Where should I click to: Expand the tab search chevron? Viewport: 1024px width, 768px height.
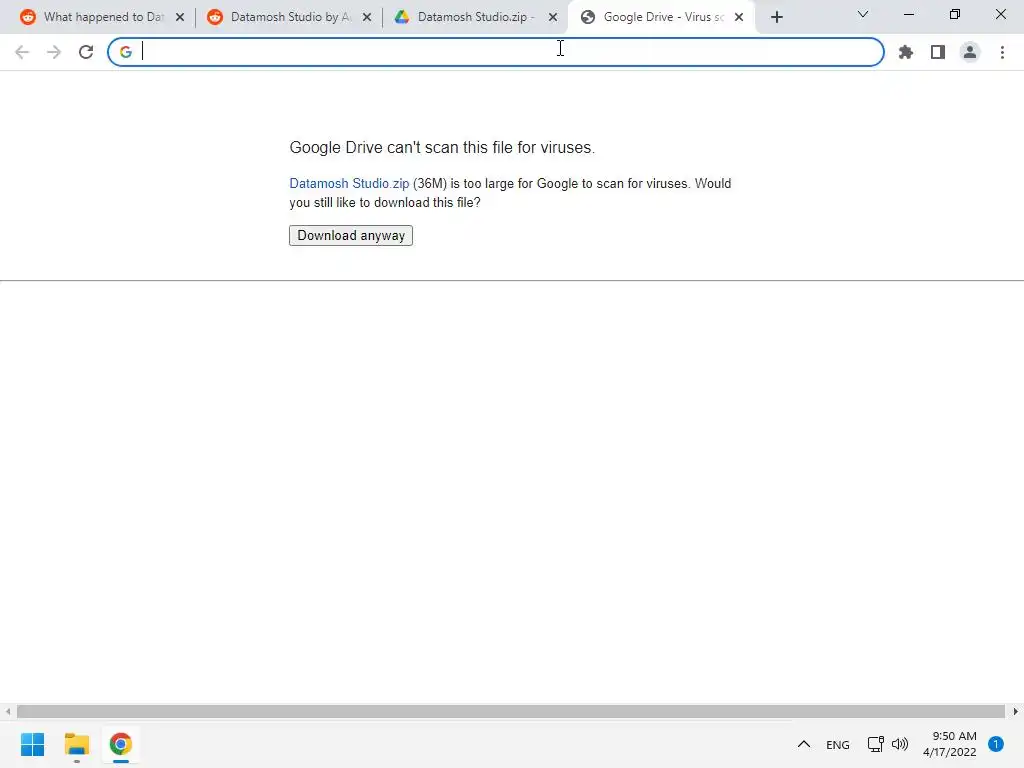tap(863, 14)
